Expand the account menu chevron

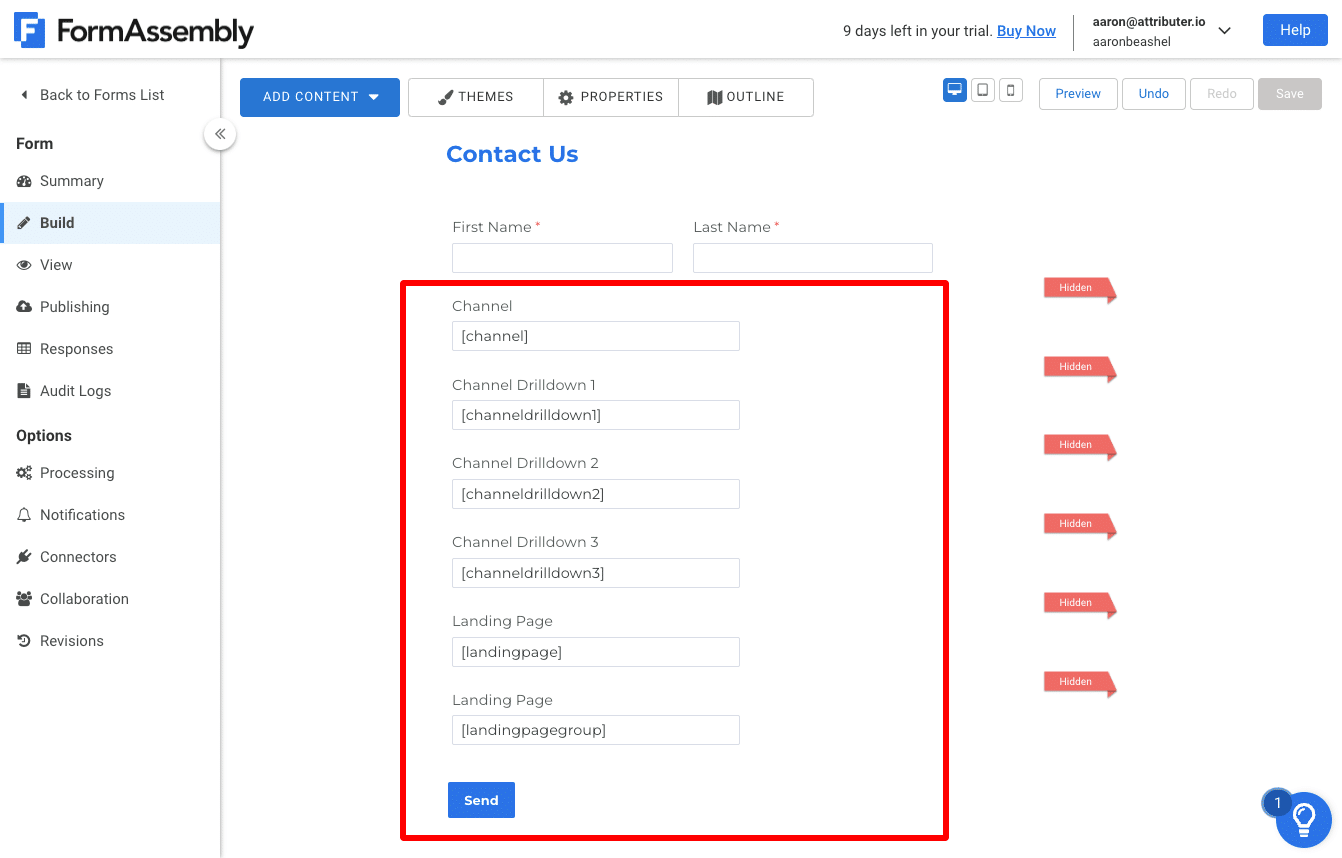[1224, 31]
